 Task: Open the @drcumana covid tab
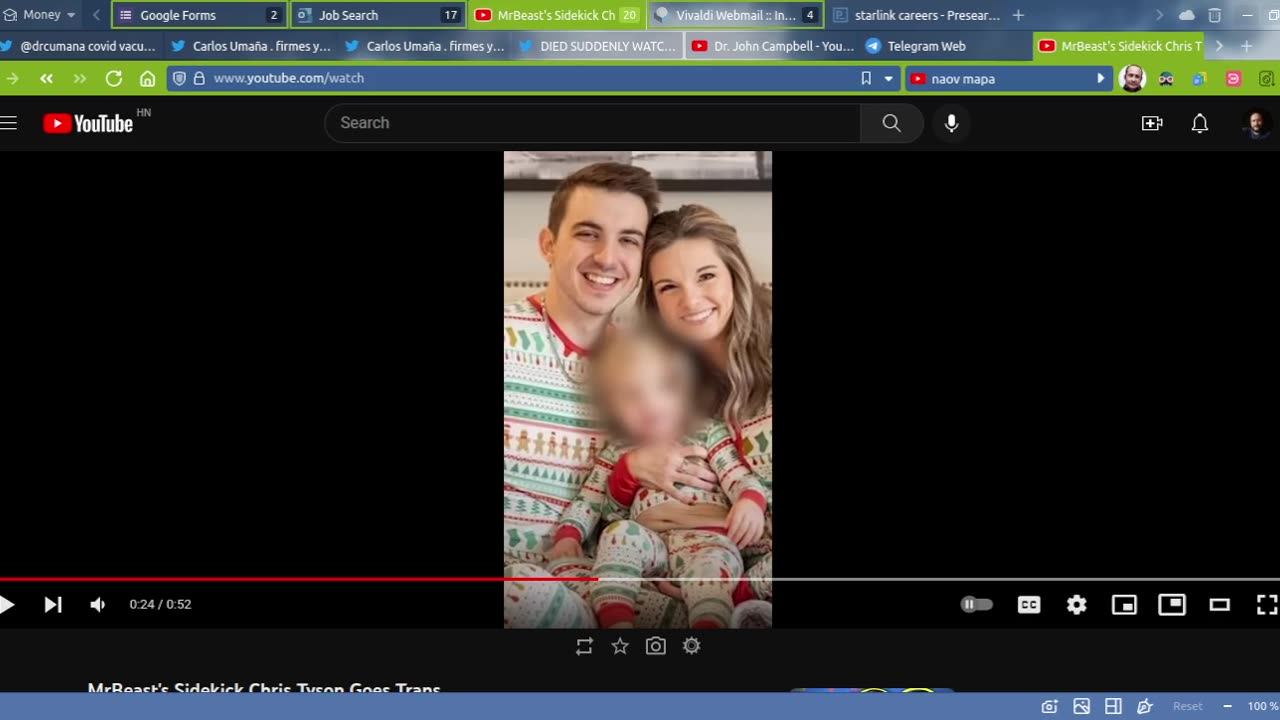[79, 46]
